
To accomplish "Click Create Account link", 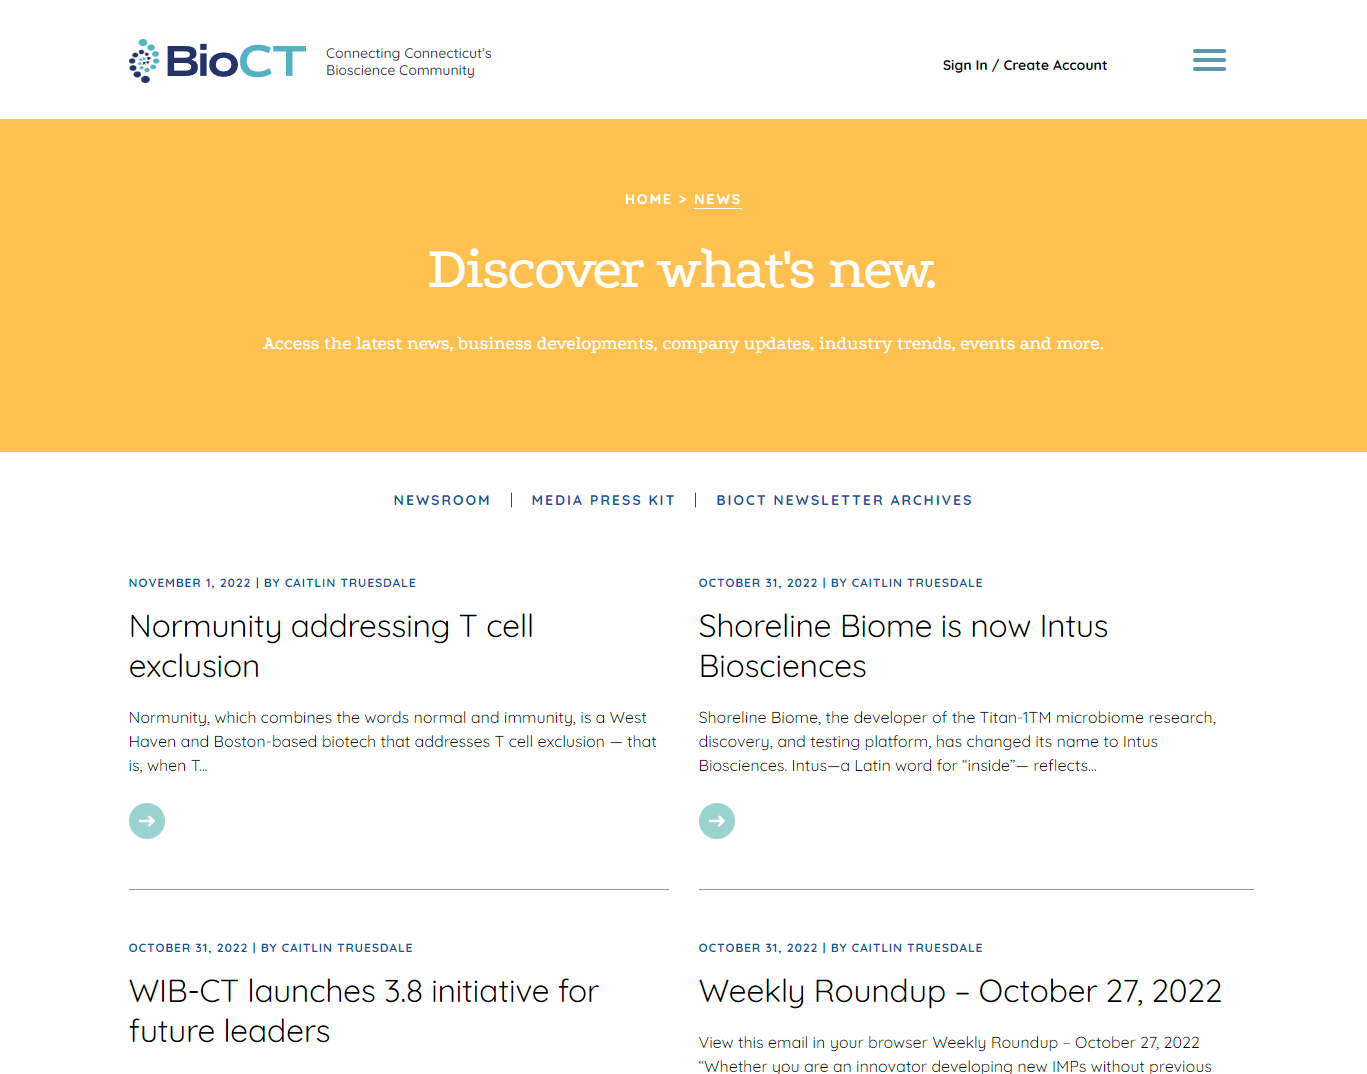I will pos(1055,65).
